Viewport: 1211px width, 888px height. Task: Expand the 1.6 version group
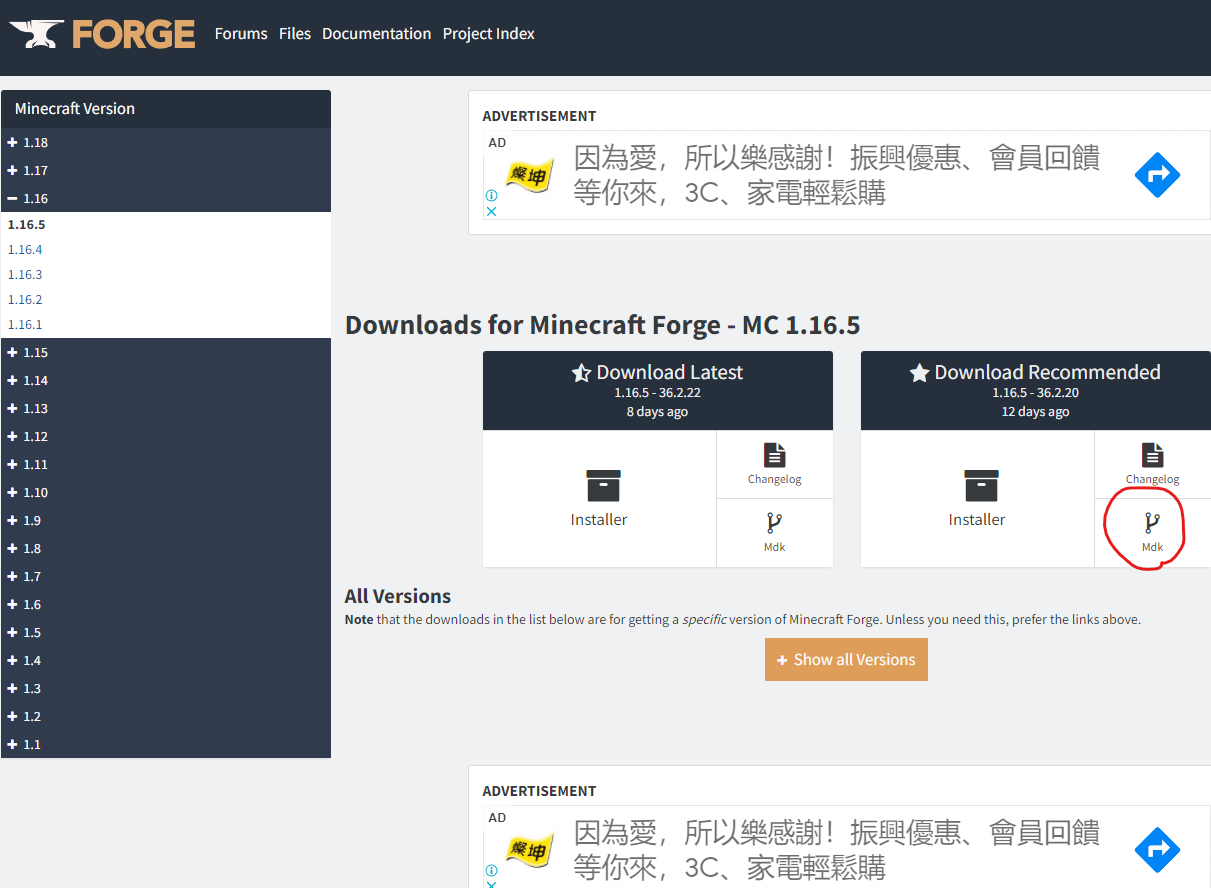coord(166,604)
